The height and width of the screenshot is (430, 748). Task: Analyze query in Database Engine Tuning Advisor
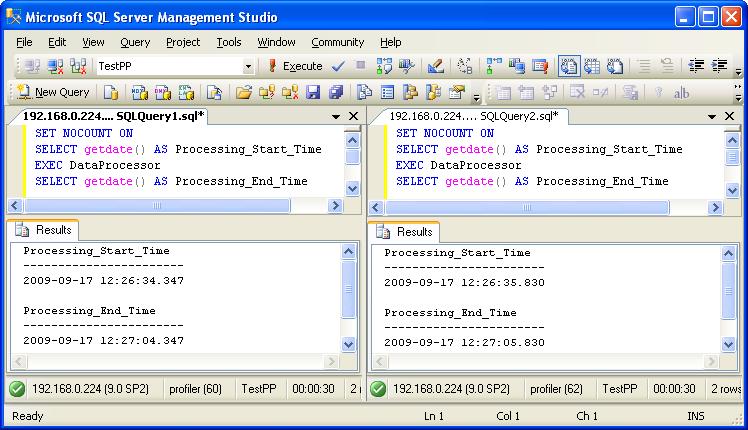coord(407,66)
